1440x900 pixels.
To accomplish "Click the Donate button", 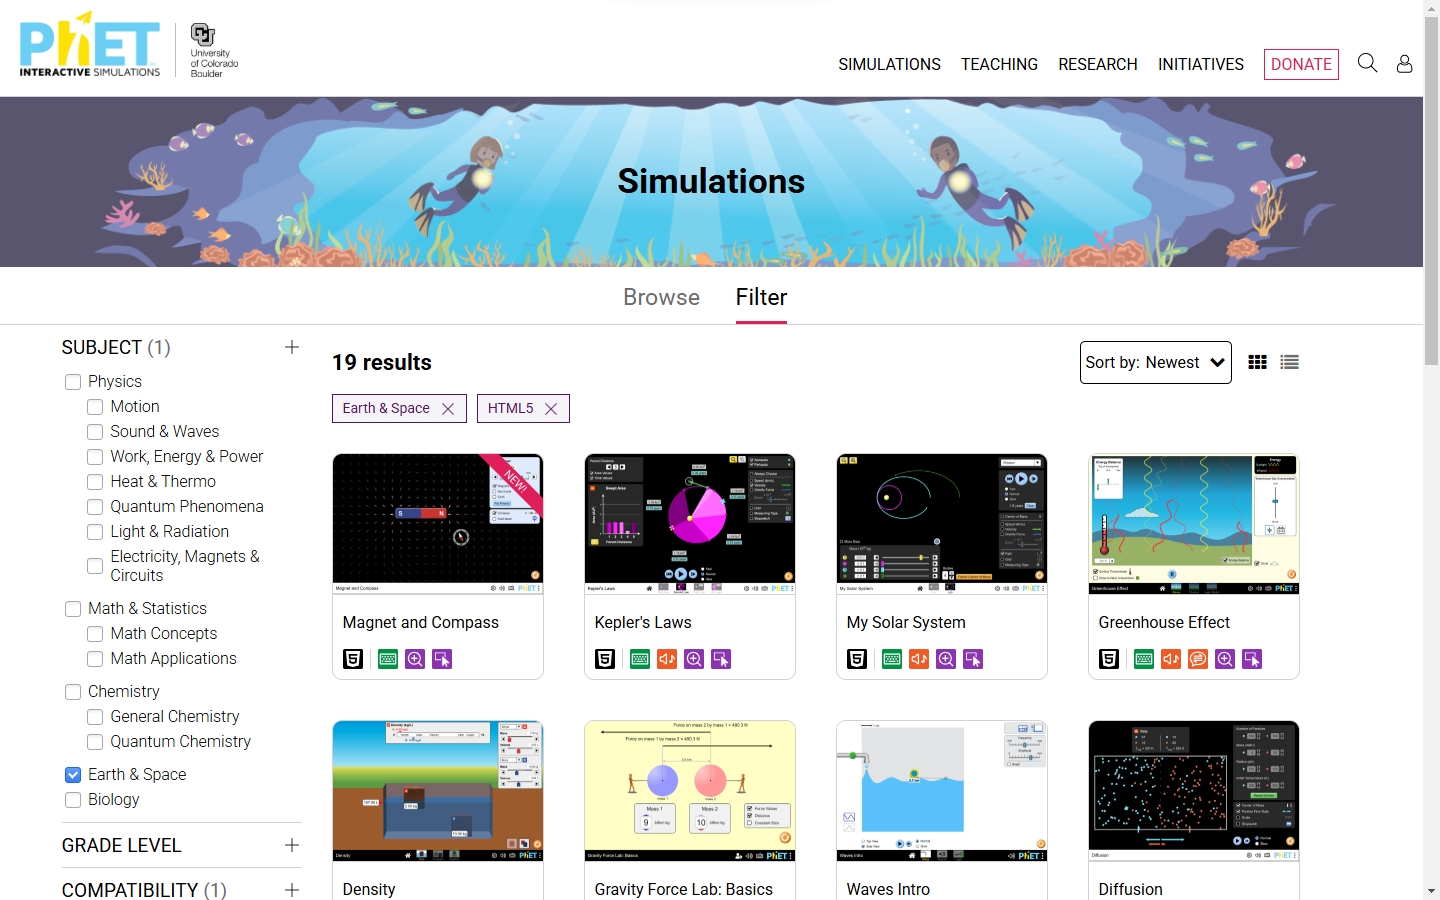I will (1301, 64).
